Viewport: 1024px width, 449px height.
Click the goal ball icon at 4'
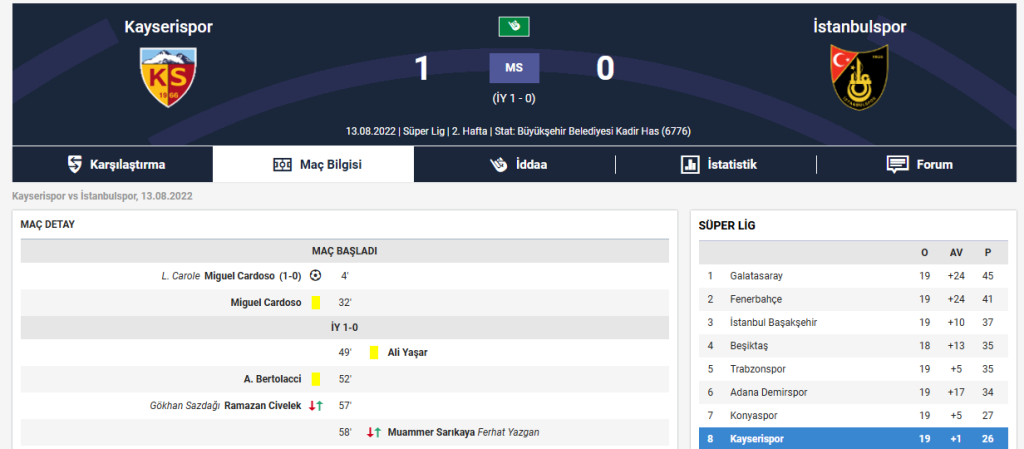pyautogui.click(x=316, y=275)
